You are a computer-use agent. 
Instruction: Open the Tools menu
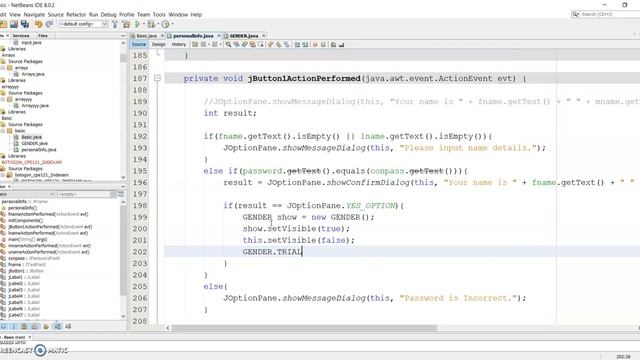click(x=159, y=14)
